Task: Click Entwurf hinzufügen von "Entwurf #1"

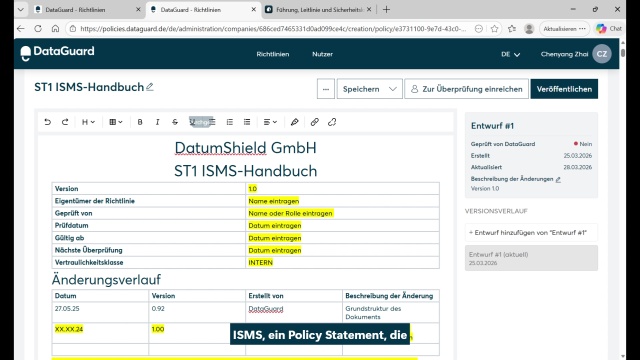Action: (x=531, y=233)
